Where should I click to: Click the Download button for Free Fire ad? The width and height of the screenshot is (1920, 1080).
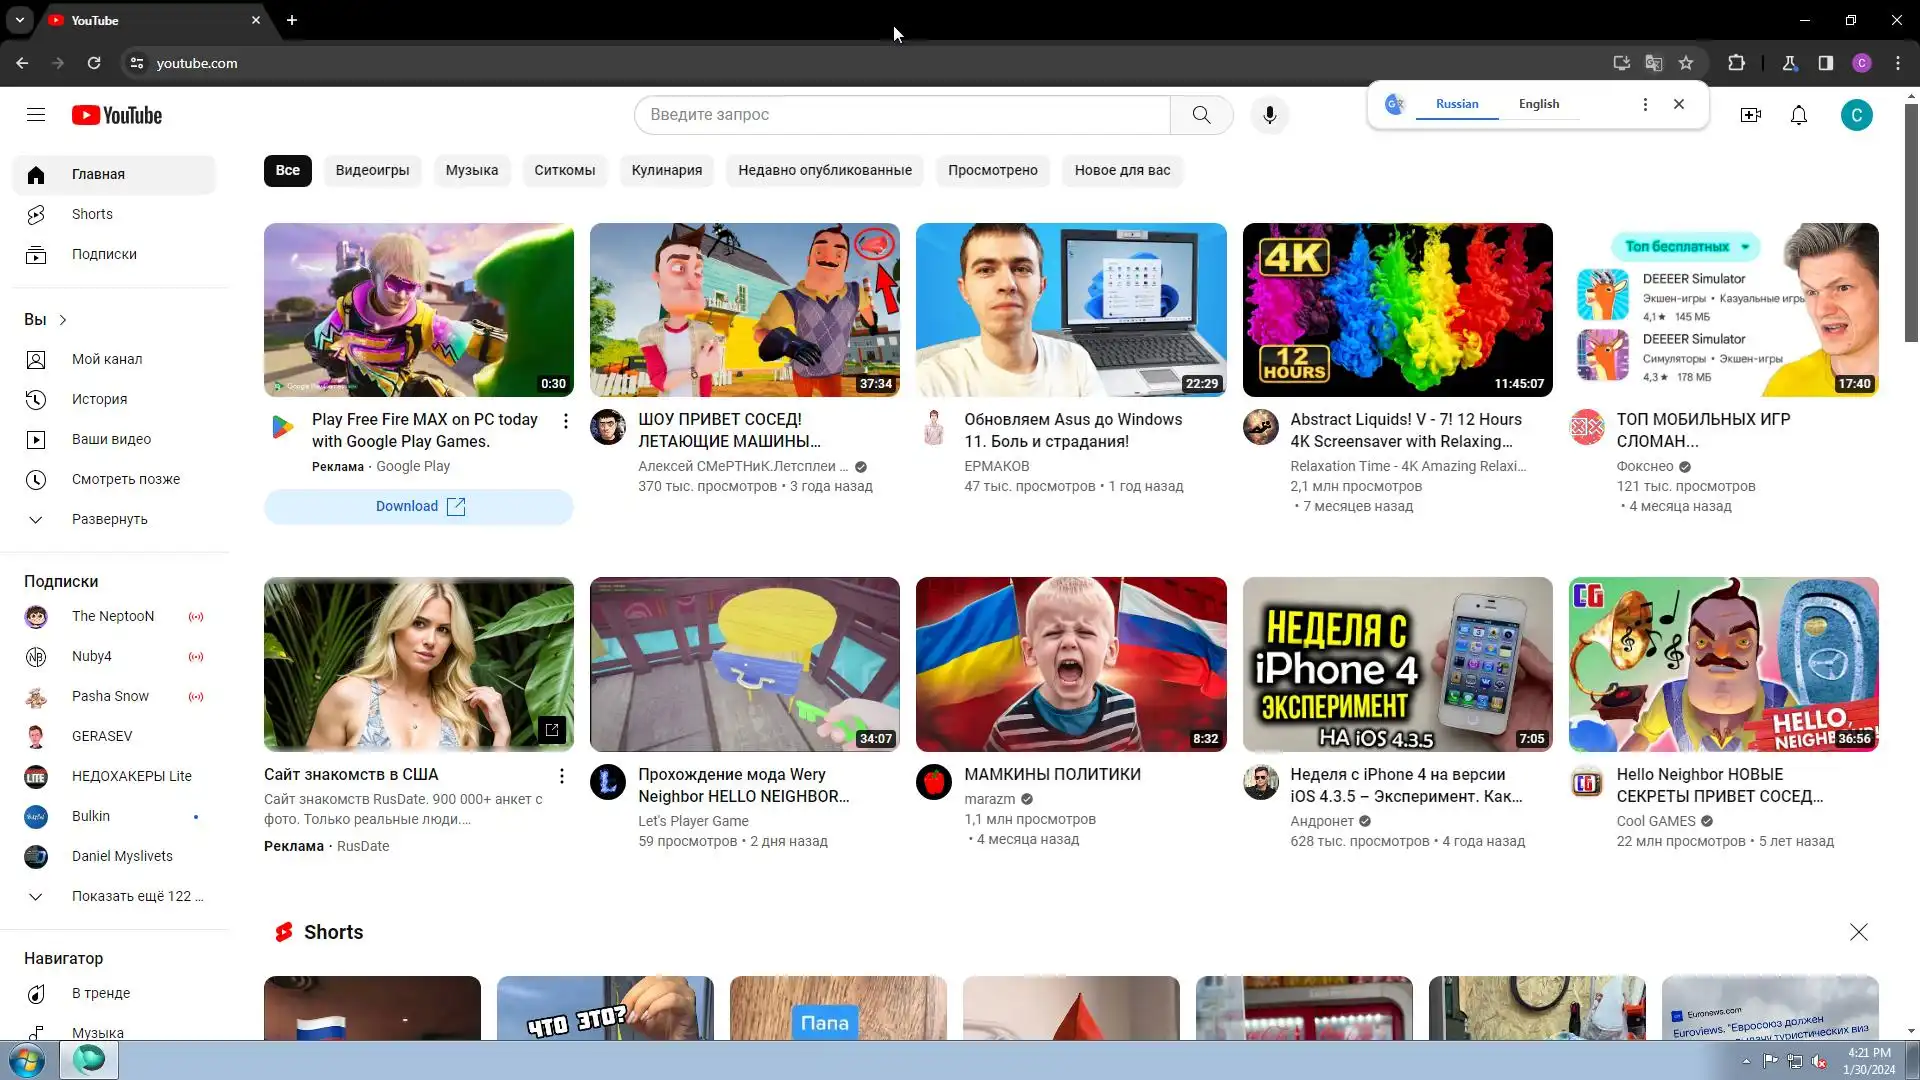click(x=418, y=506)
